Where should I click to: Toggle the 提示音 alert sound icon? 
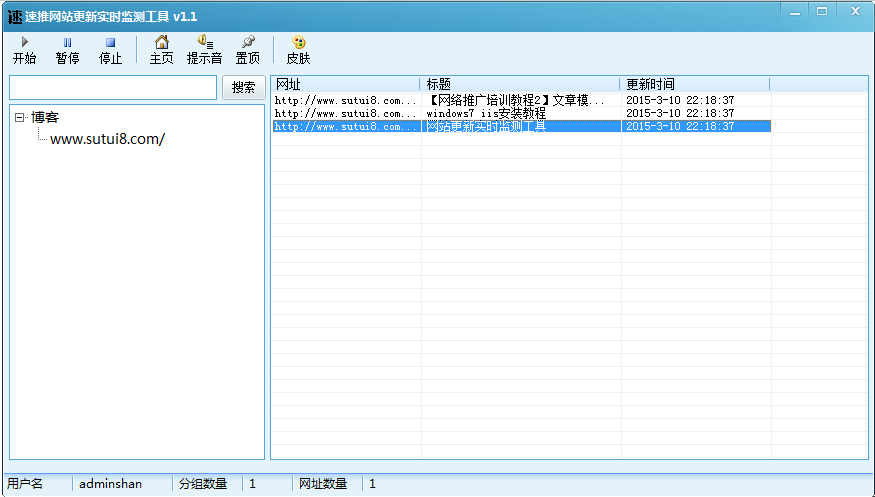click(x=204, y=42)
